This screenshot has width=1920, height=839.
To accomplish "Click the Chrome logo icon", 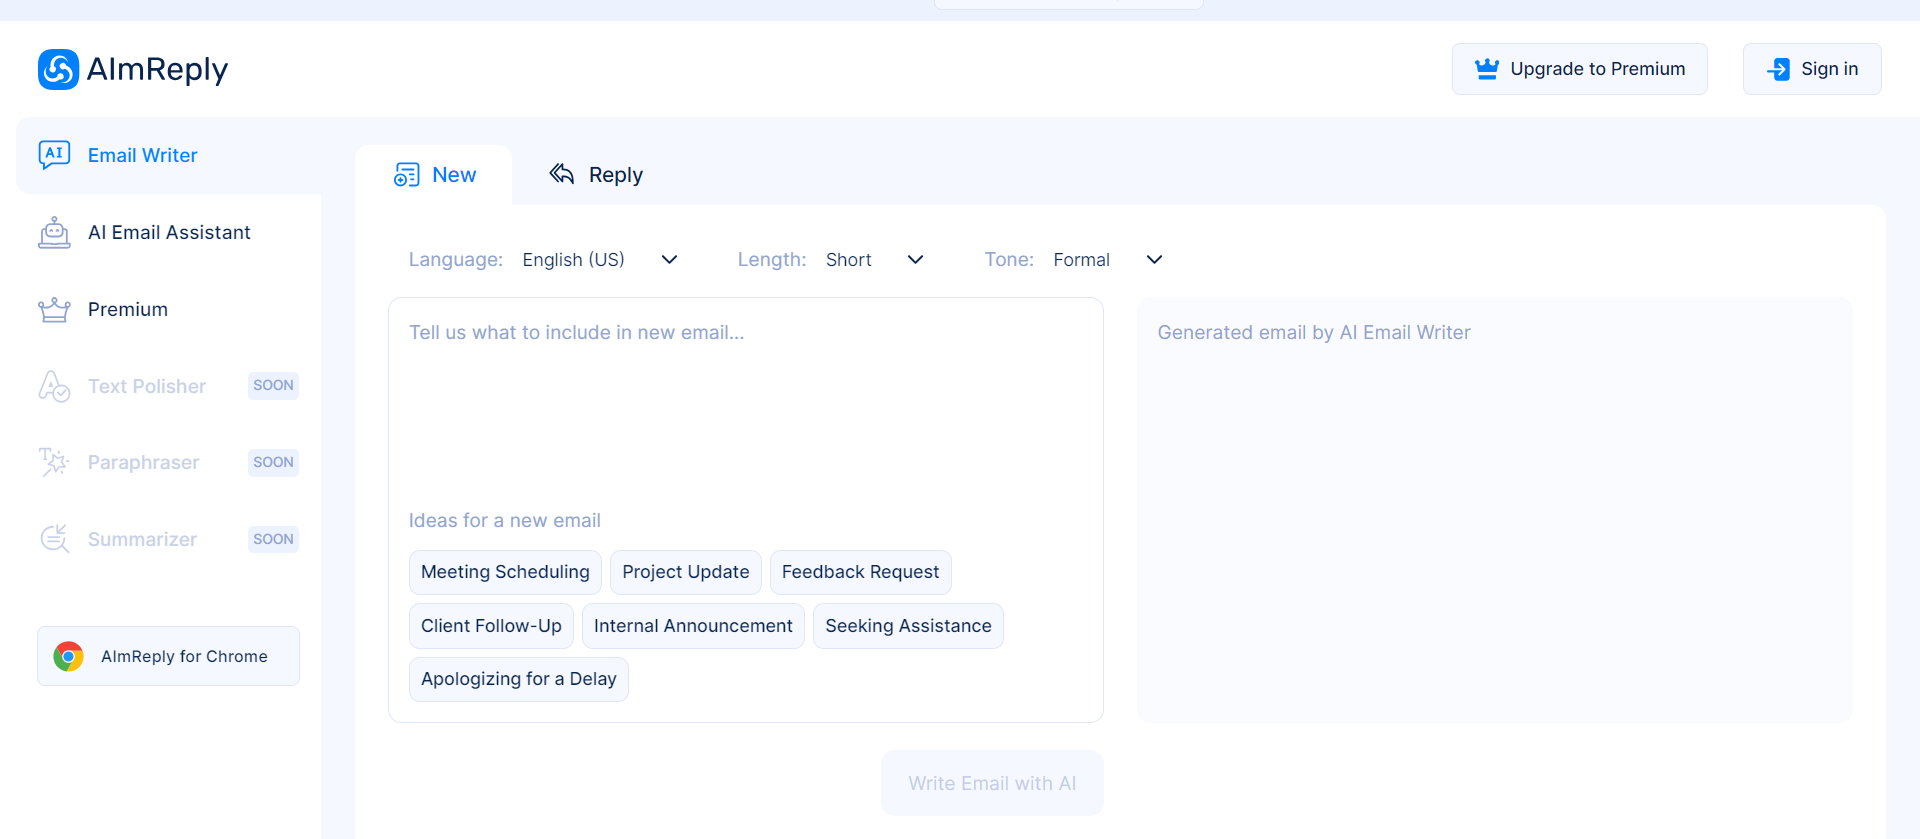I will [x=69, y=656].
